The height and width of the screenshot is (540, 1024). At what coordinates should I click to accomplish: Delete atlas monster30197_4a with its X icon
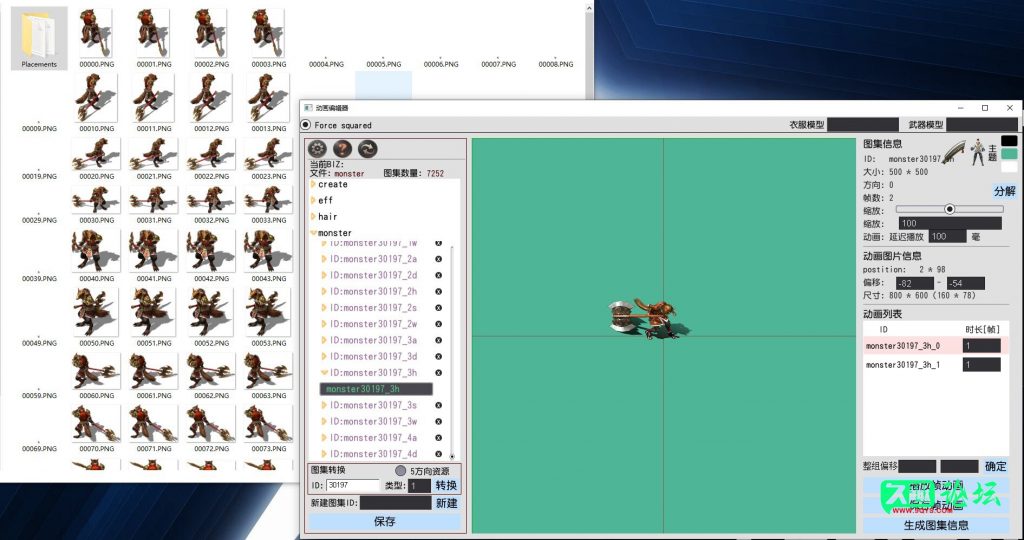[x=438, y=438]
